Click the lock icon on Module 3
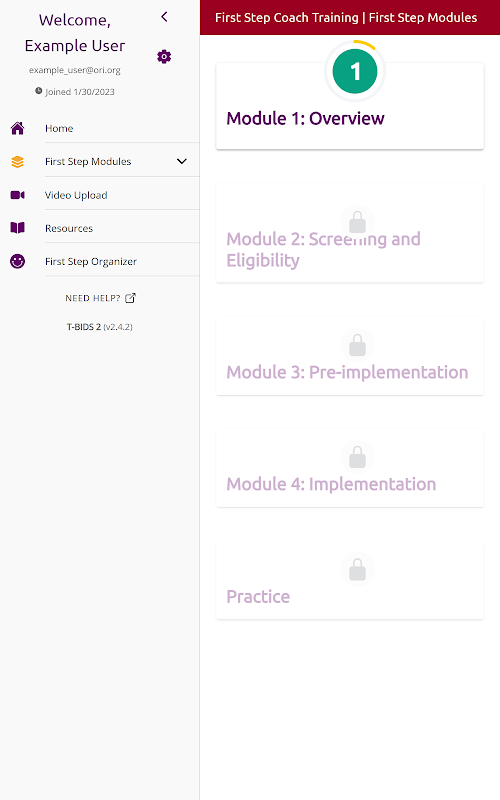The width and height of the screenshot is (500, 800). [357, 345]
